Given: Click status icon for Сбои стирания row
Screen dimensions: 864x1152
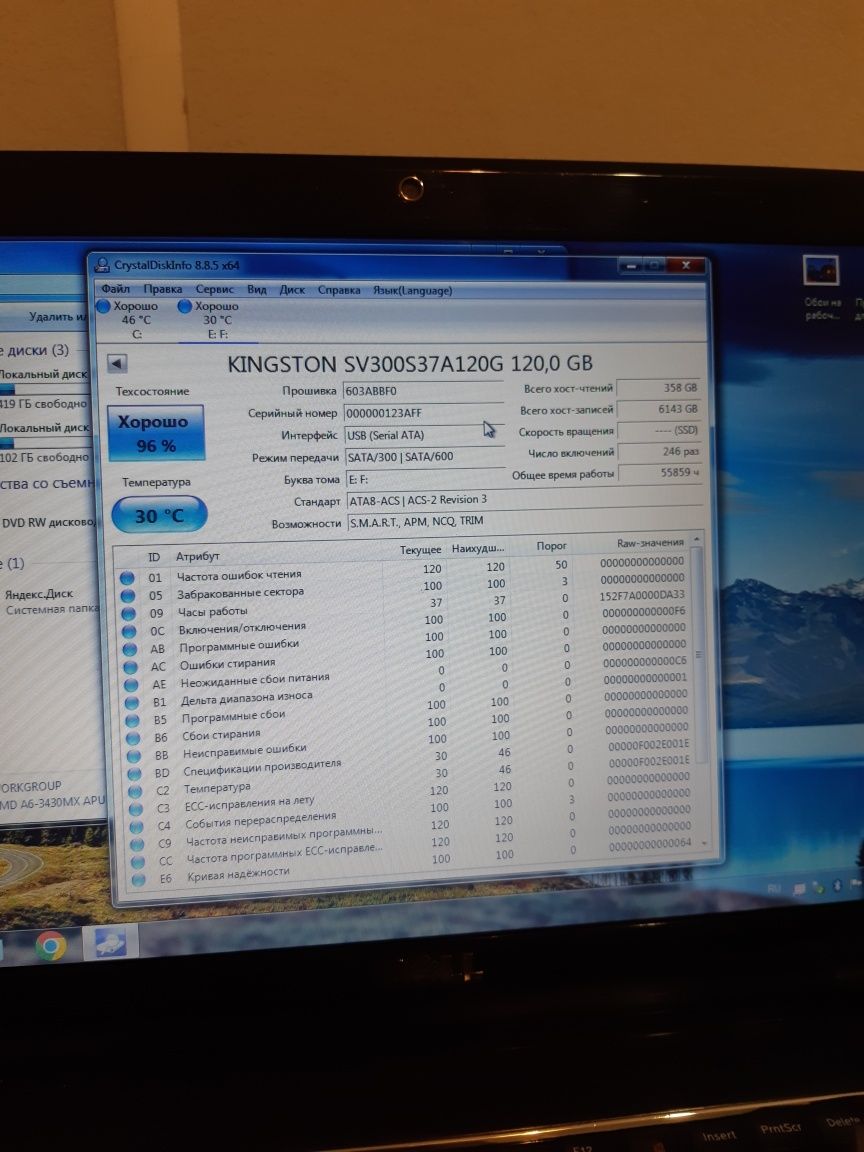Looking at the screenshot, I should 133,738.
